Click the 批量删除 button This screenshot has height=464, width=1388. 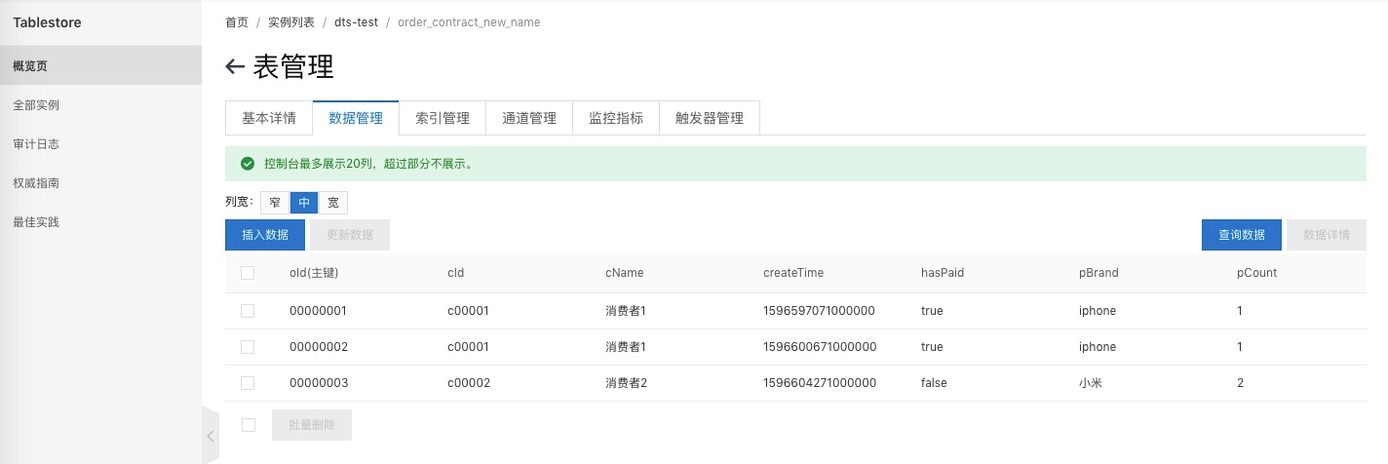point(312,425)
